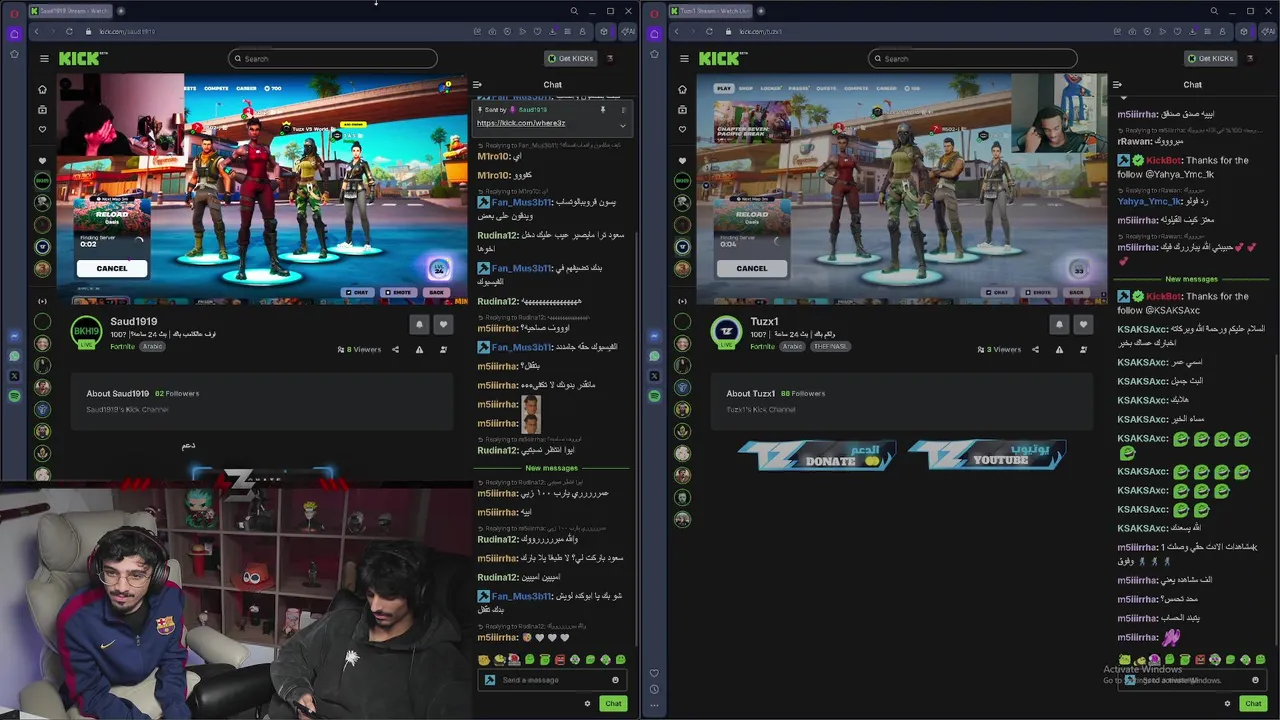Open Following heart in right Kick sidebar
Image resolution: width=1280 pixels, height=720 pixels.
pyautogui.click(x=682, y=129)
